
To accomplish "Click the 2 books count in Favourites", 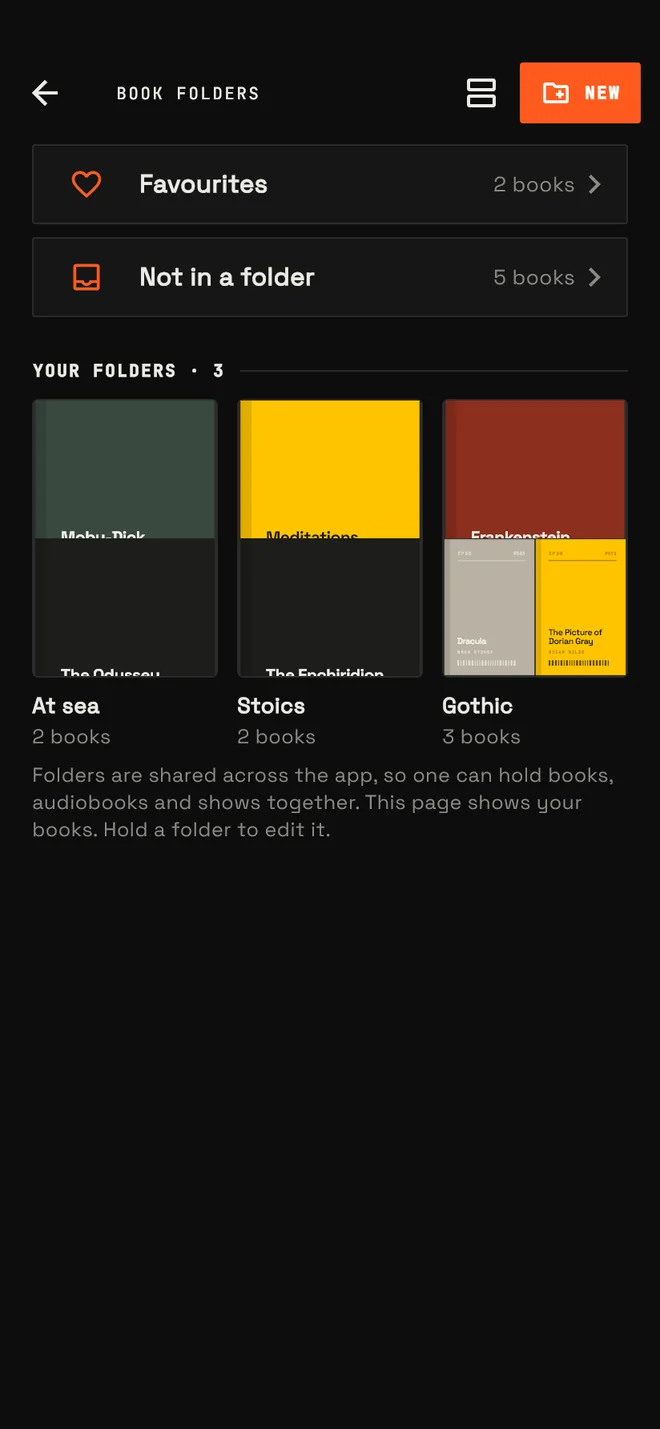I will pos(534,184).
